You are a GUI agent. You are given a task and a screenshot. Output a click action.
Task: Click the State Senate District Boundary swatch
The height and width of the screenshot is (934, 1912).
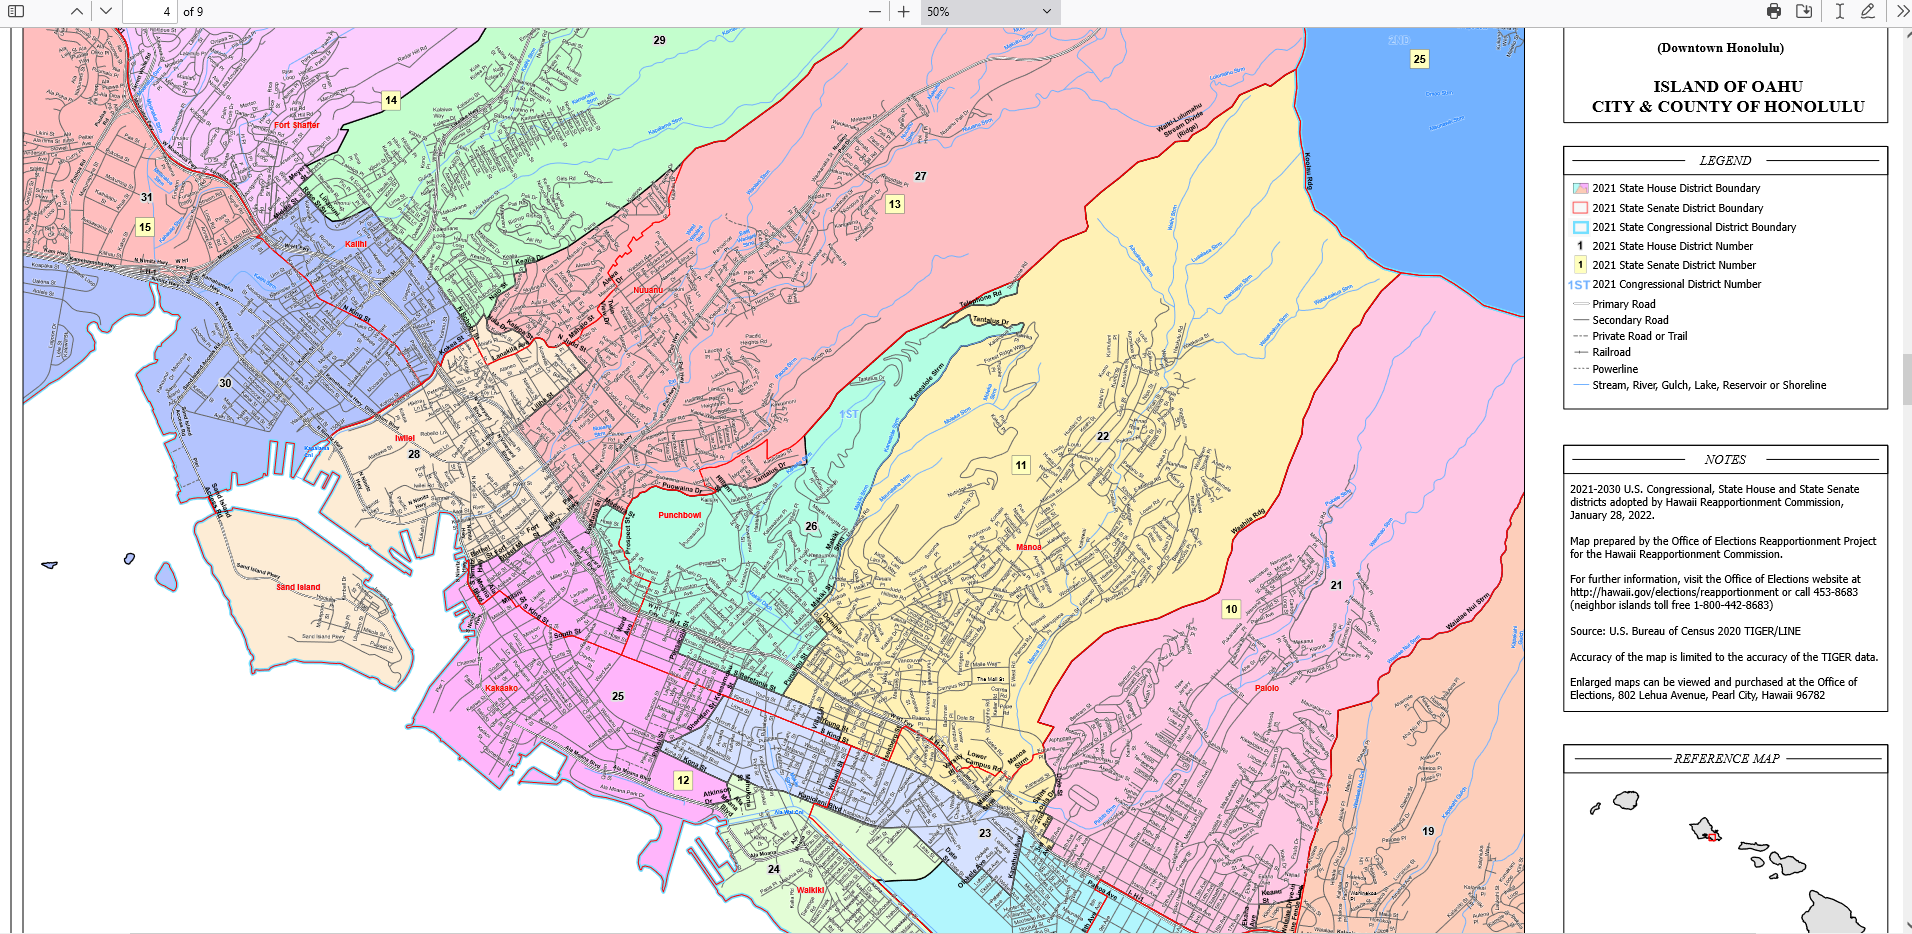point(1580,208)
